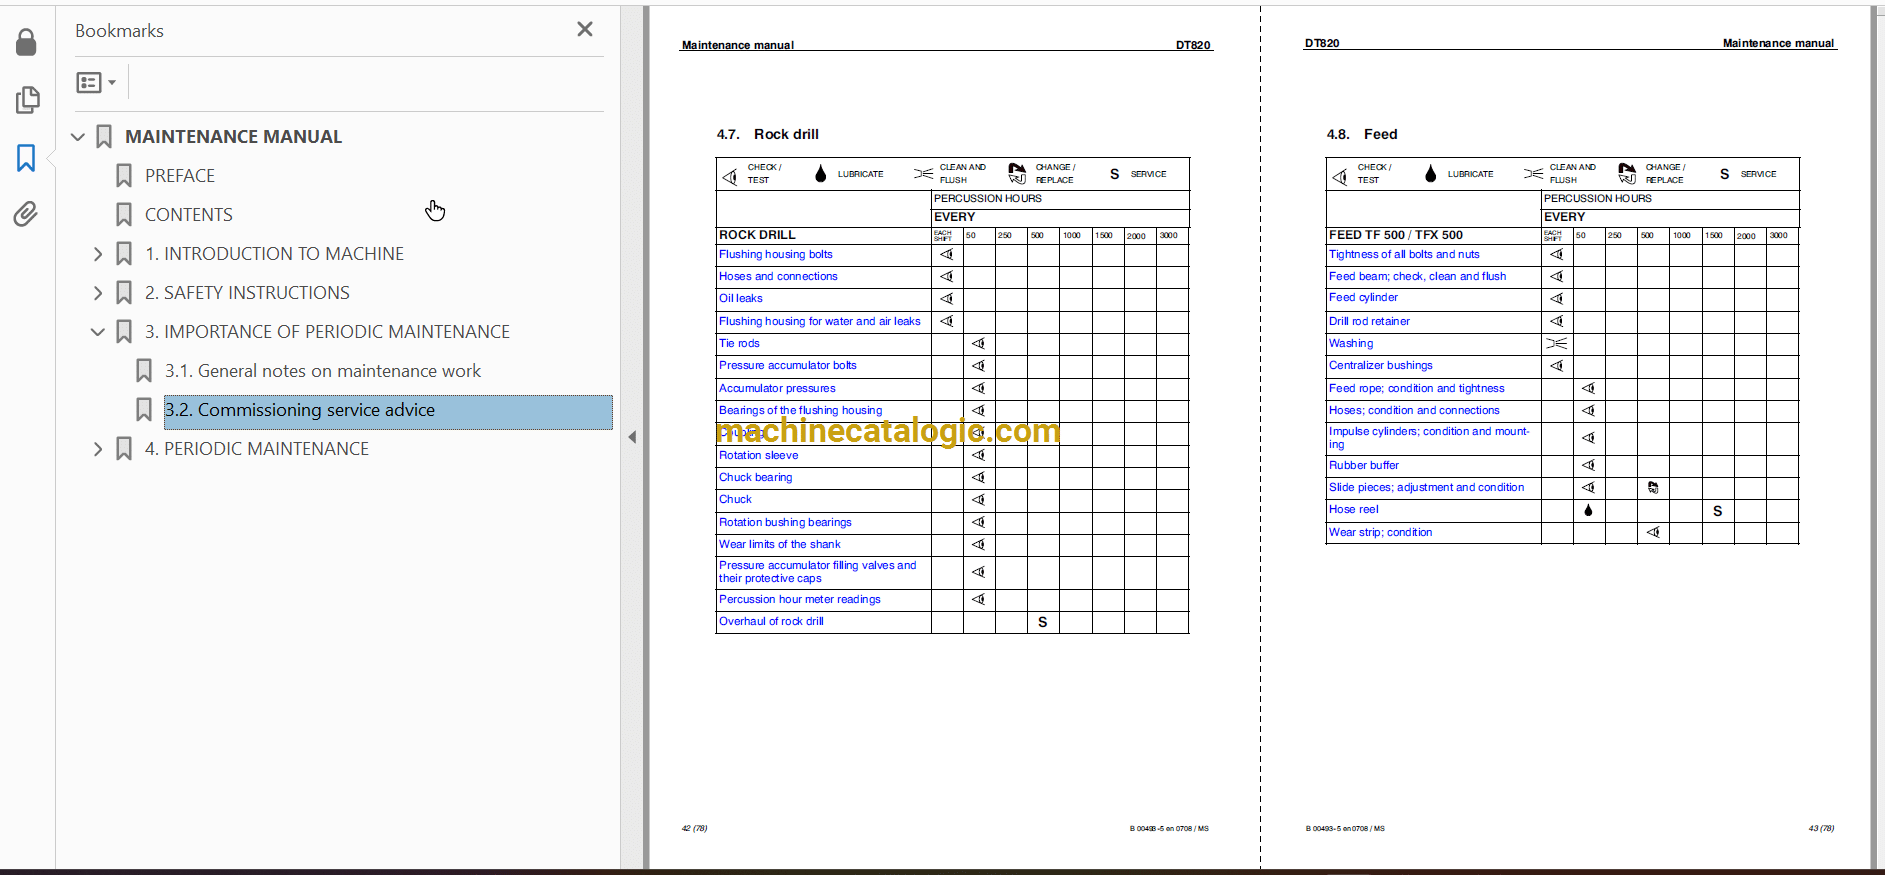The height and width of the screenshot is (875, 1885).
Task: Expand the 1. INTRODUCTION TO MACHINE bookmark
Action: tap(98, 254)
